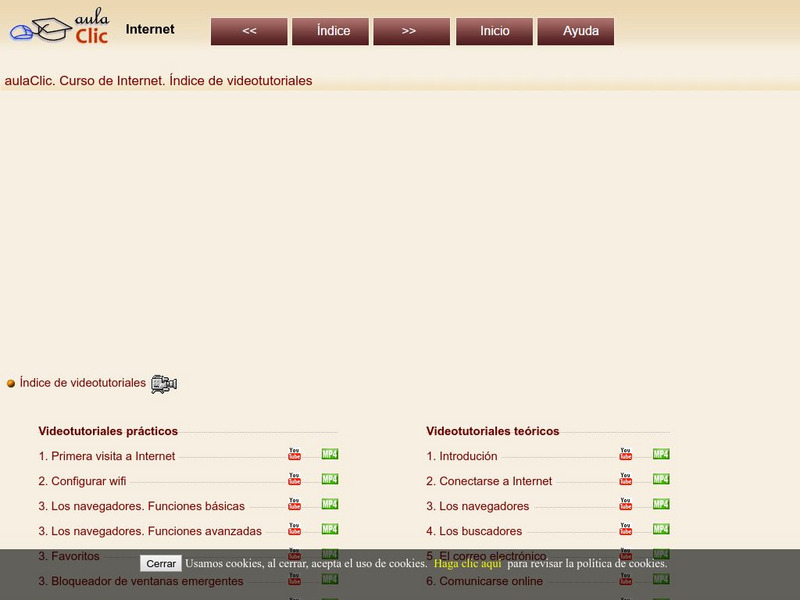Screen dimensions: 800x600
Task: Download MP4 for Introdución
Action: [661, 454]
